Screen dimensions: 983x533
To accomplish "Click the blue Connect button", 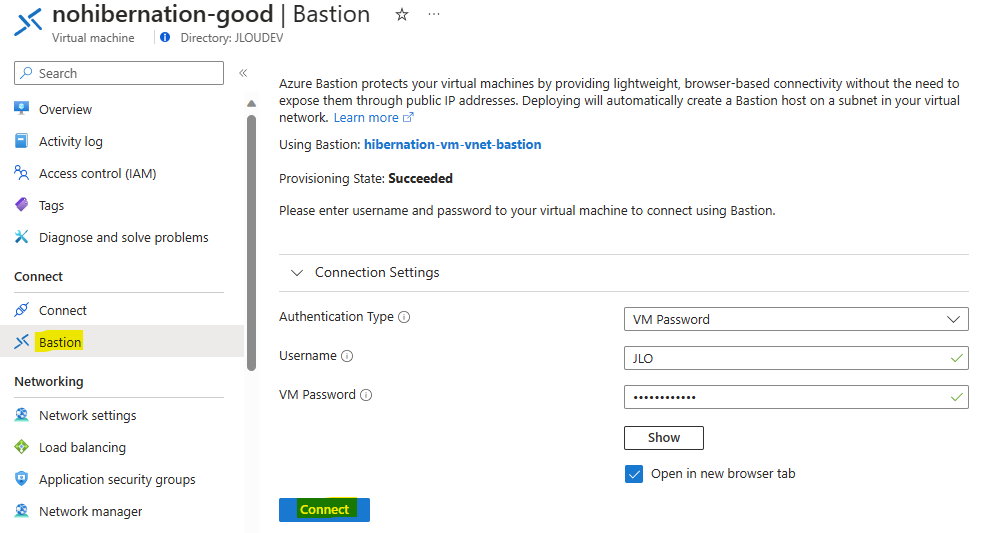I will click(324, 510).
